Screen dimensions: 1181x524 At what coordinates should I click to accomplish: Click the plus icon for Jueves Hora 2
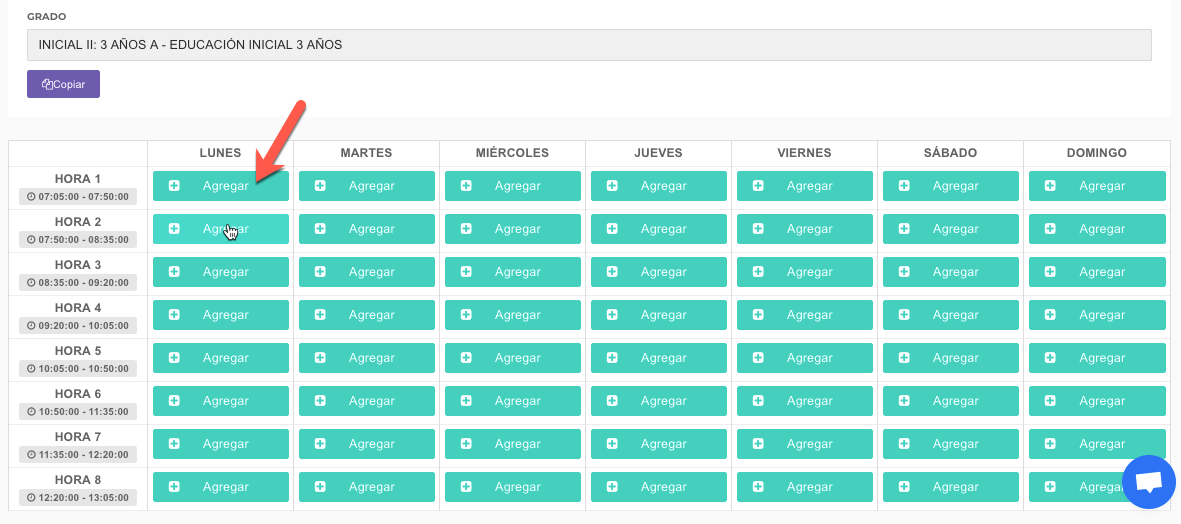tap(612, 229)
